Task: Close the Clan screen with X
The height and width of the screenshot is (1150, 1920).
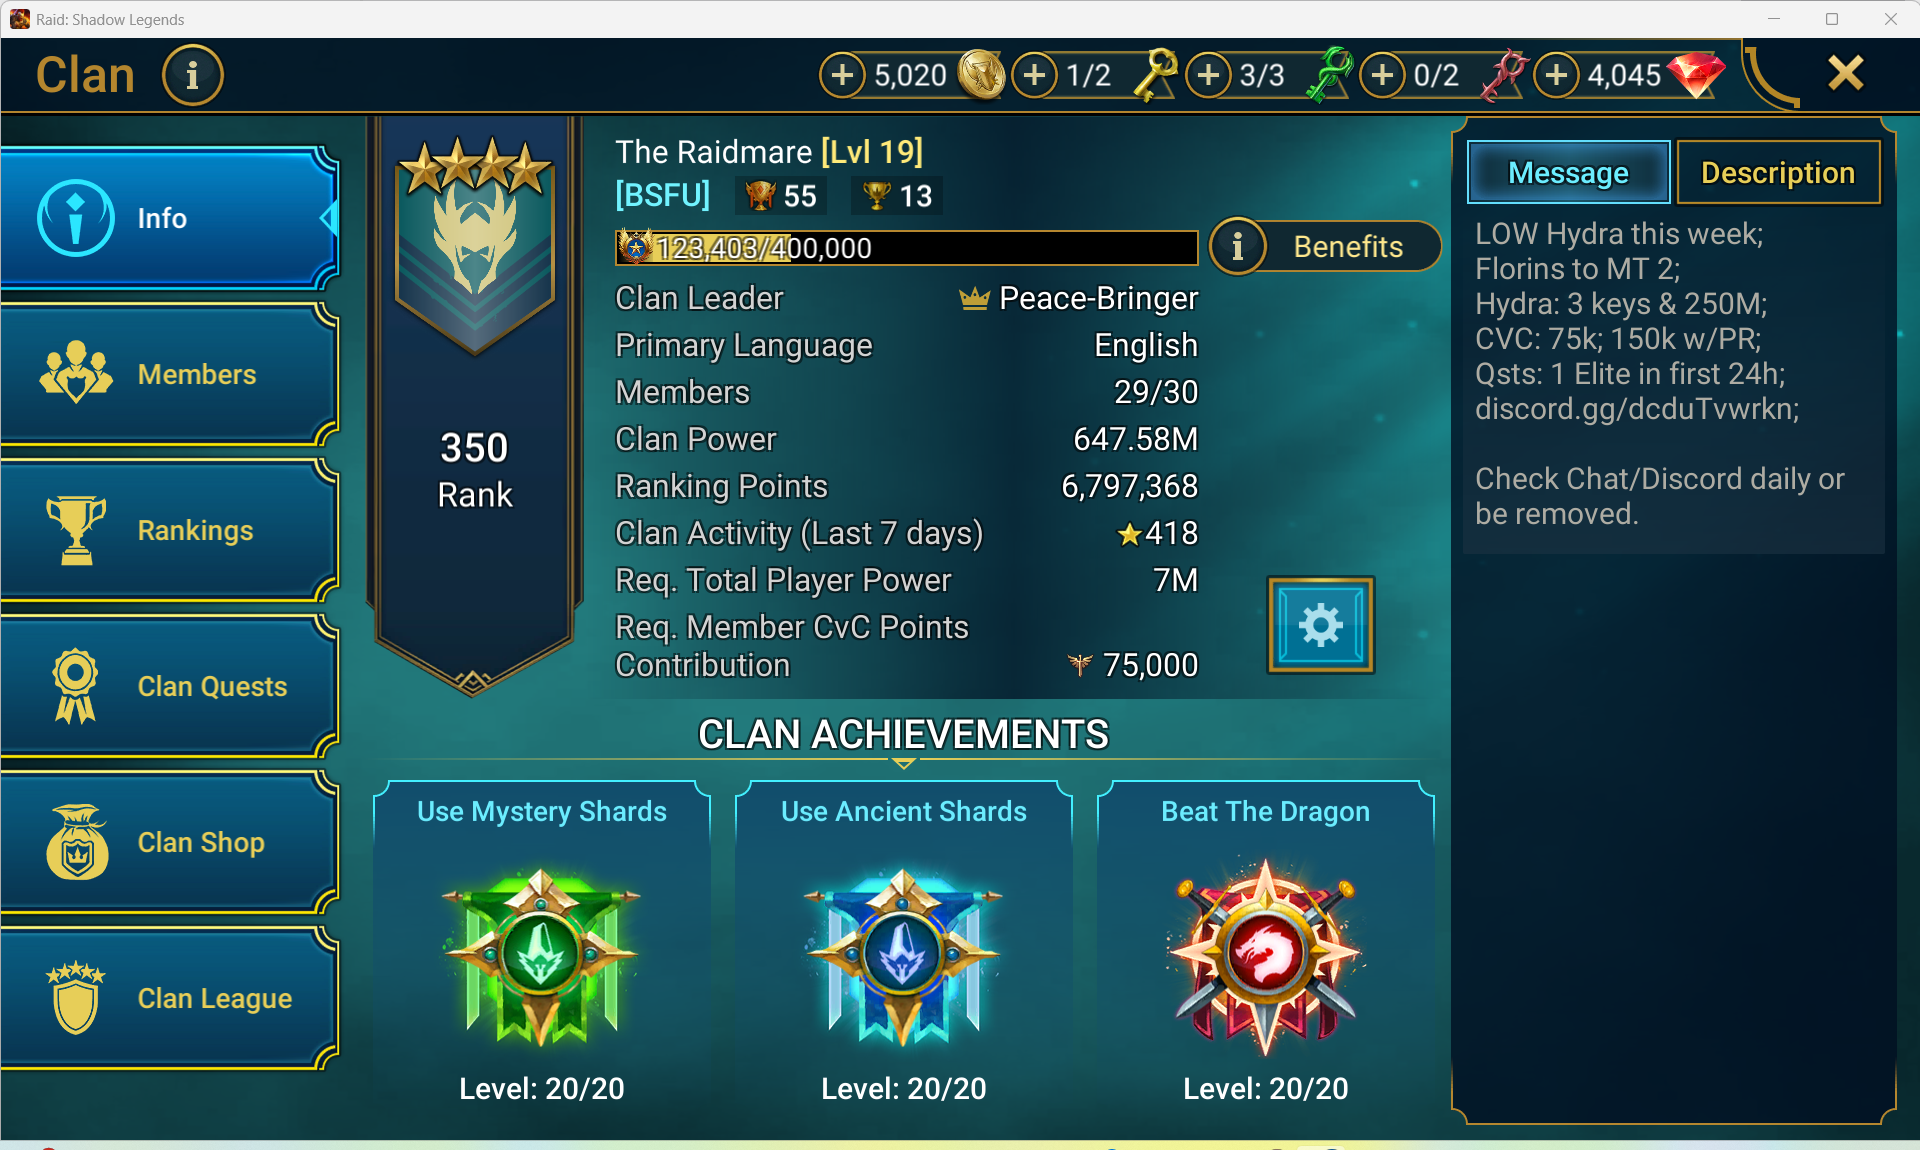Action: click(x=1845, y=73)
